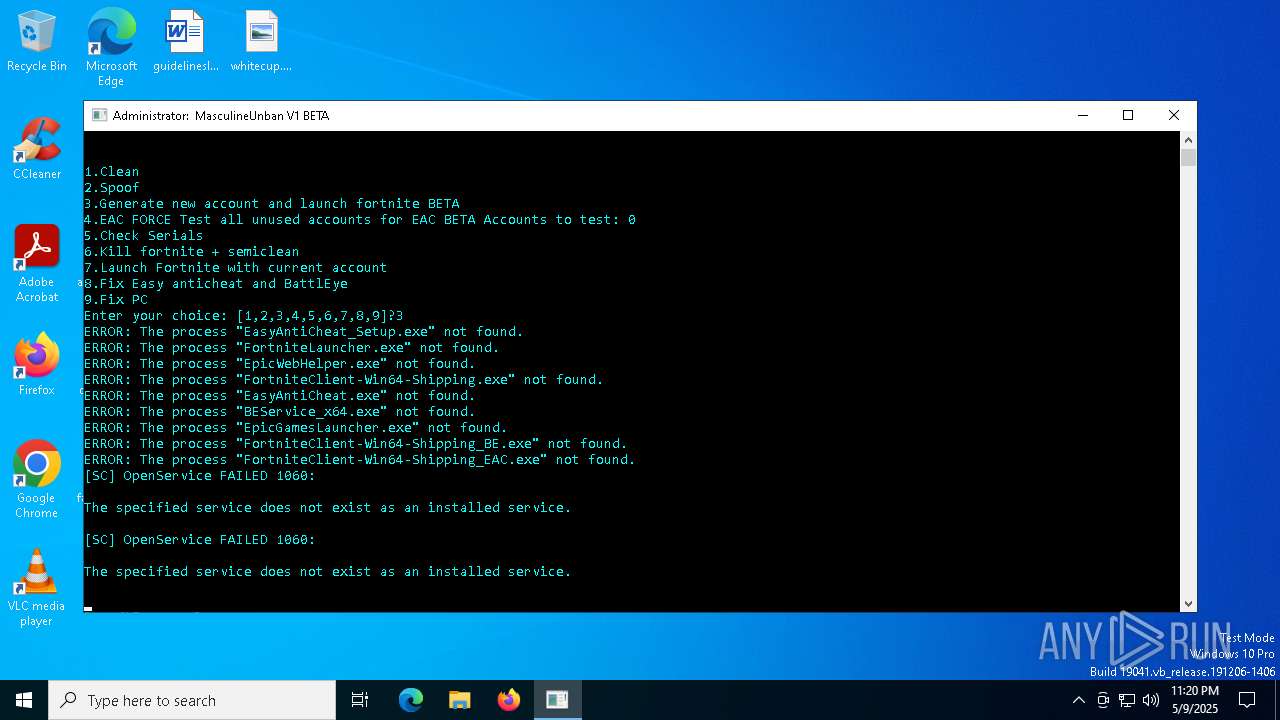1280x720 pixels.
Task: Click the Task View taskbar button
Action: click(360, 700)
